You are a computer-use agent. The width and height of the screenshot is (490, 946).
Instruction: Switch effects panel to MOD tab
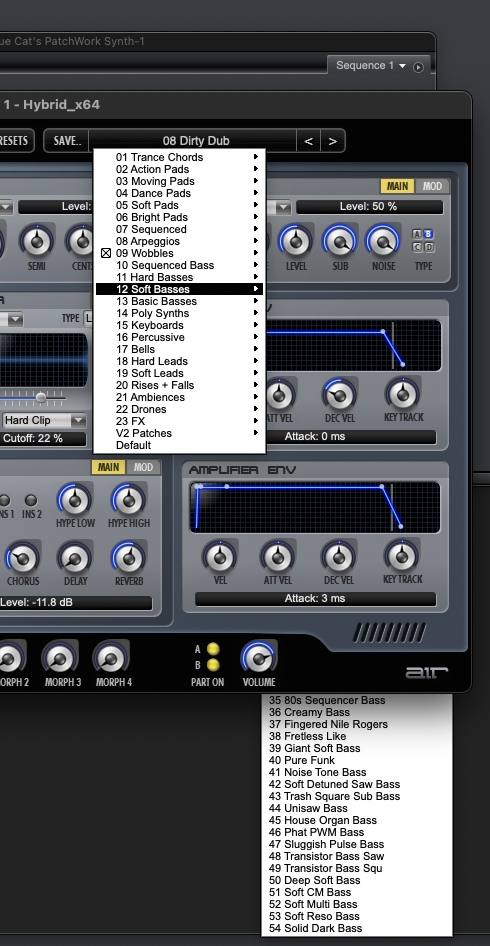pos(143,467)
